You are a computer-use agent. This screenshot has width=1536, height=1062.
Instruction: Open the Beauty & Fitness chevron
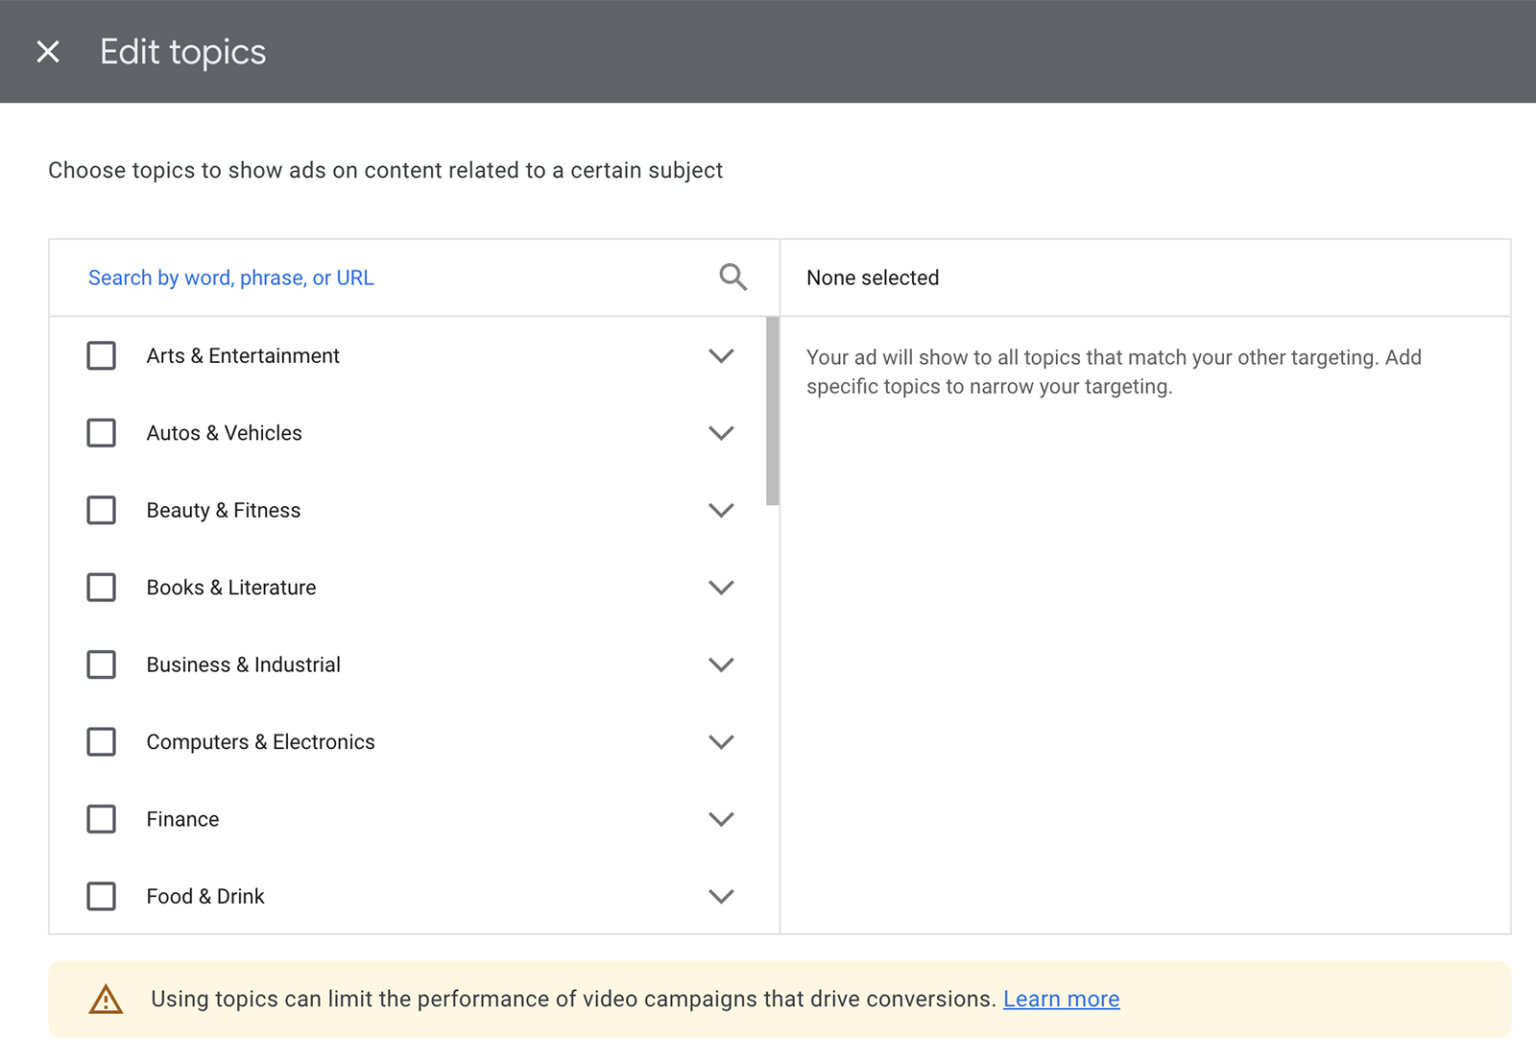coord(721,510)
